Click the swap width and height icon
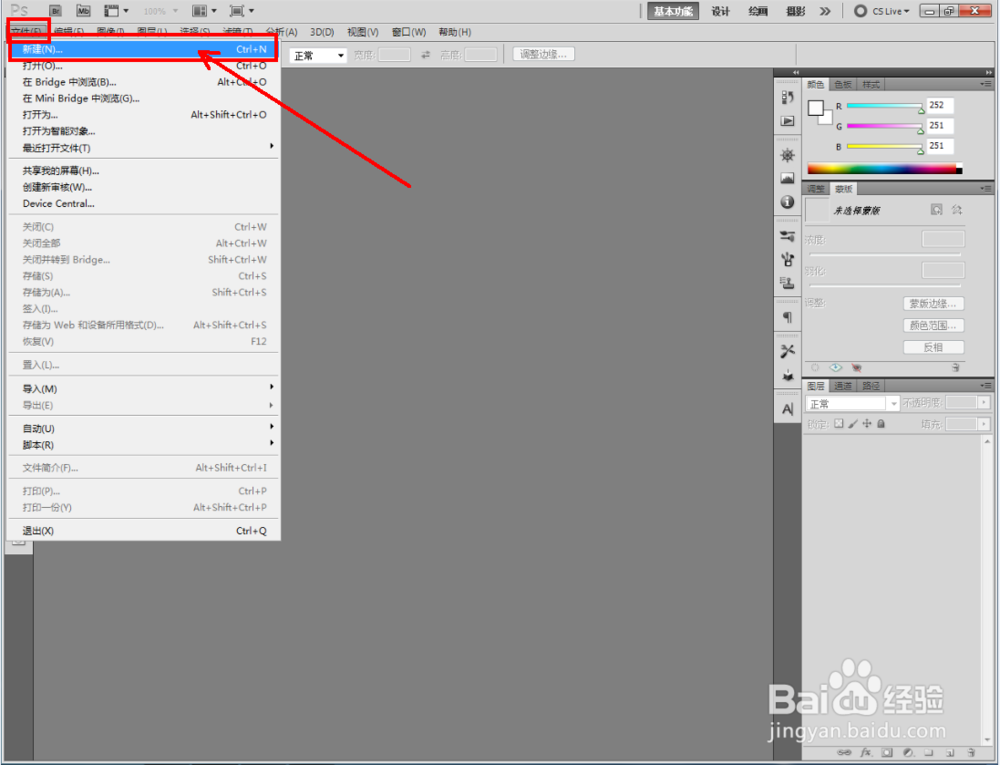1000x765 pixels. pyautogui.click(x=425, y=55)
